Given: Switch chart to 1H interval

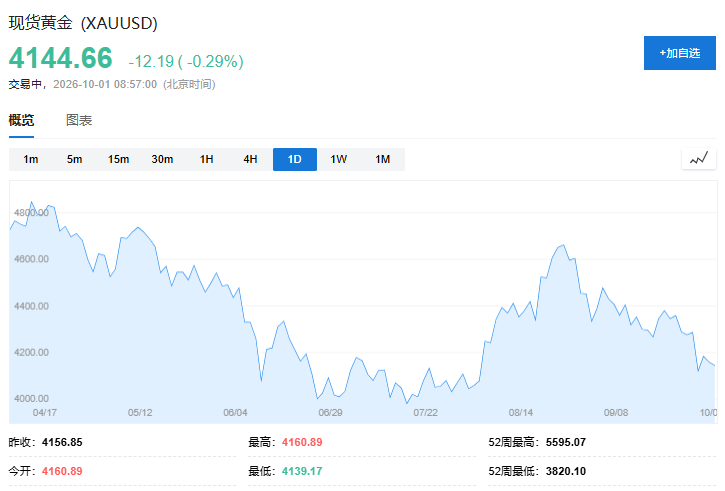Looking at the screenshot, I should point(206,160).
